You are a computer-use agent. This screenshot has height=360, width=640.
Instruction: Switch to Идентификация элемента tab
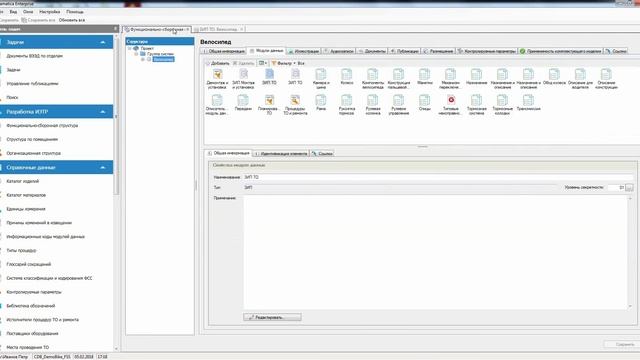tap(280, 153)
